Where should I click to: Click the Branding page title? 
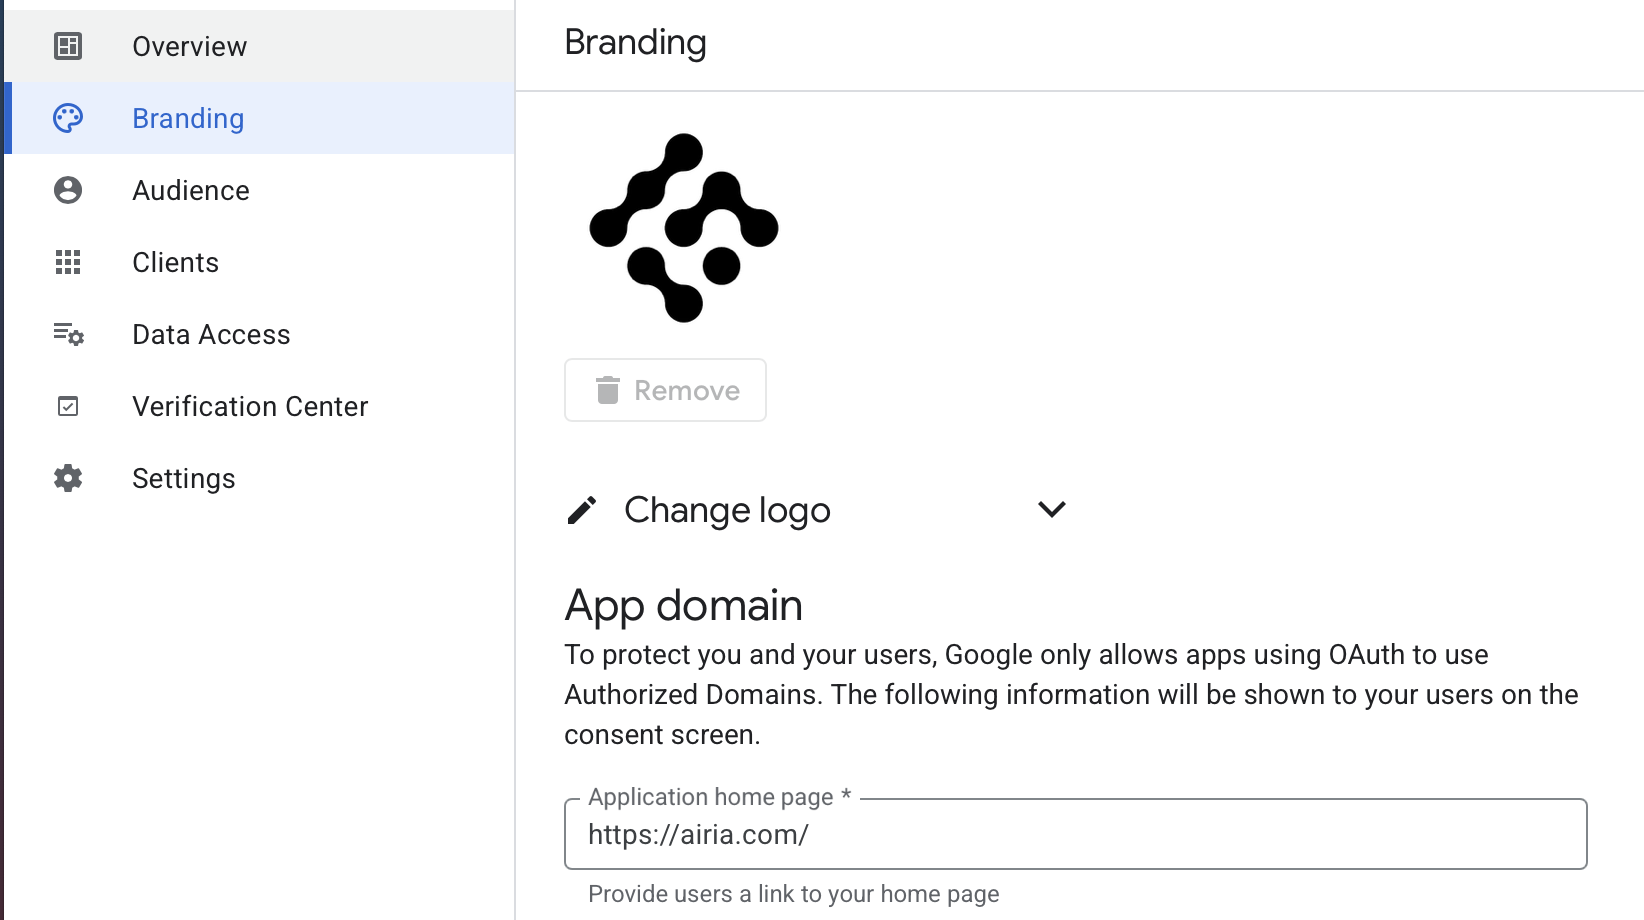pyautogui.click(x=635, y=42)
